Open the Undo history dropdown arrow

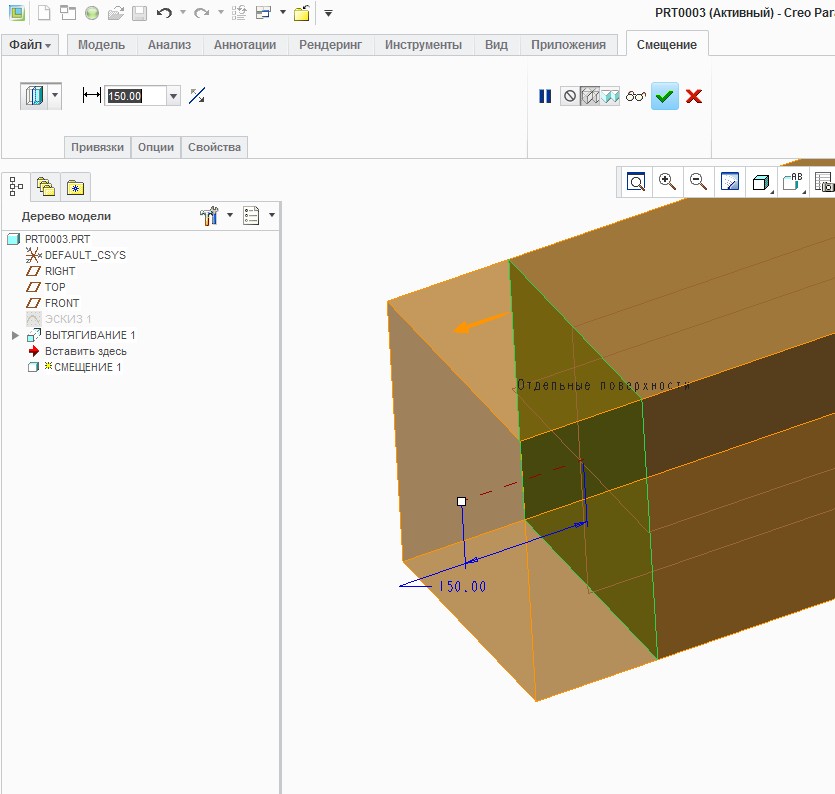click(183, 12)
